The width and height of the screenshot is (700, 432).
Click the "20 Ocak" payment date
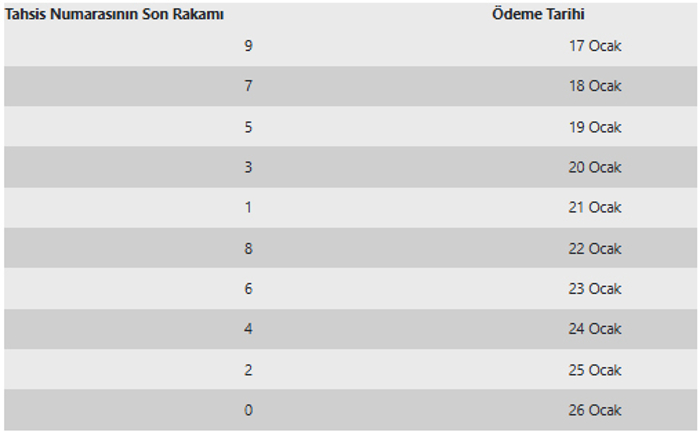click(x=595, y=167)
